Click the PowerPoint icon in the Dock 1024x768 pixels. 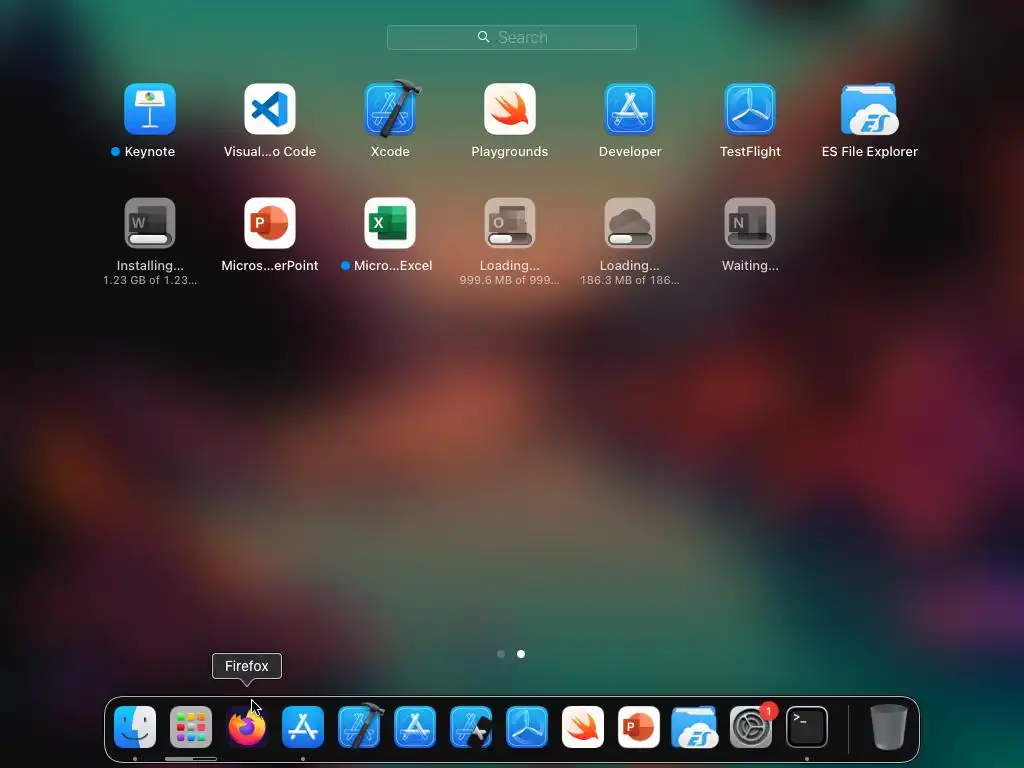[x=639, y=727]
